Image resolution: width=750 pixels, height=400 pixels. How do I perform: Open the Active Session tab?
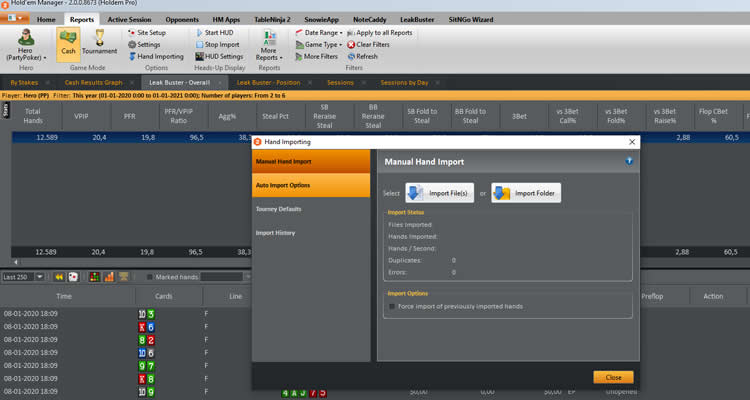(x=129, y=20)
